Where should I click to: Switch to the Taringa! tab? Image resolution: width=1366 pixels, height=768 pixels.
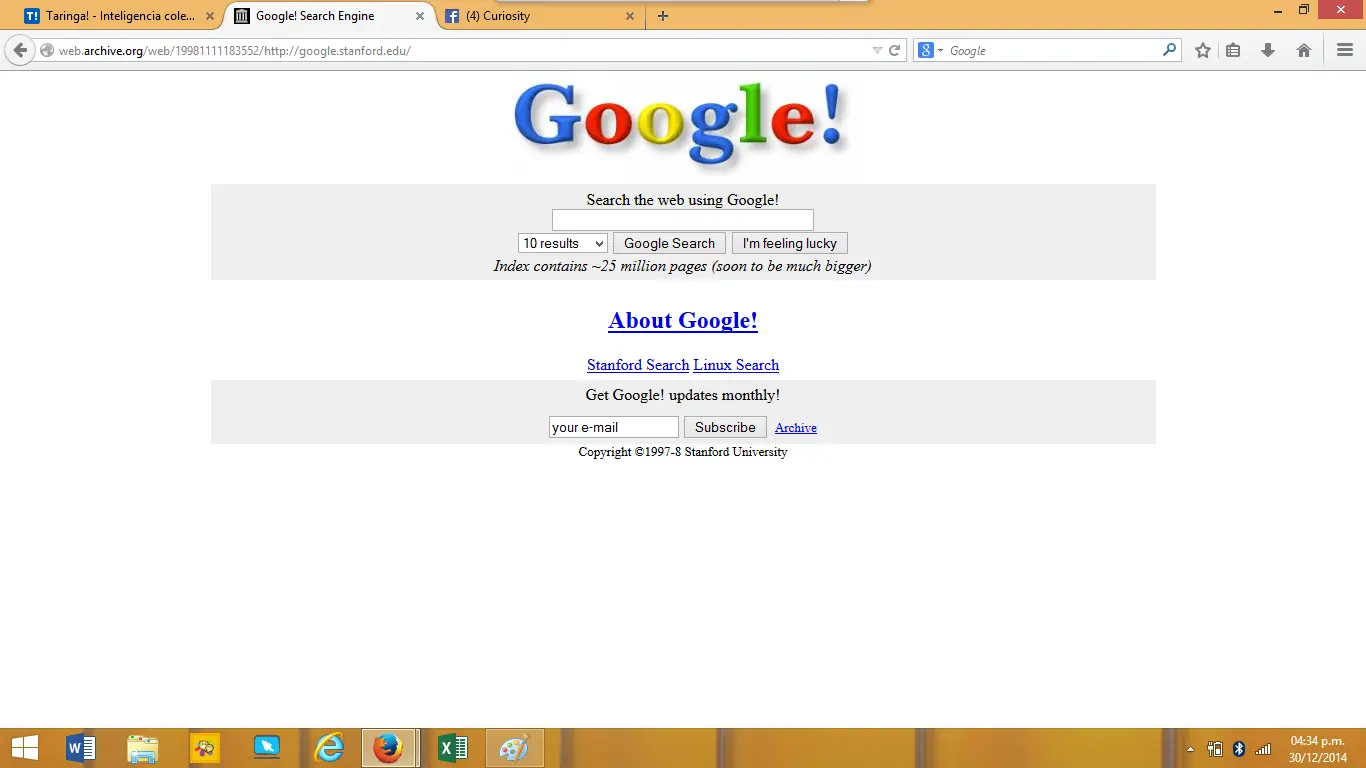[118, 16]
